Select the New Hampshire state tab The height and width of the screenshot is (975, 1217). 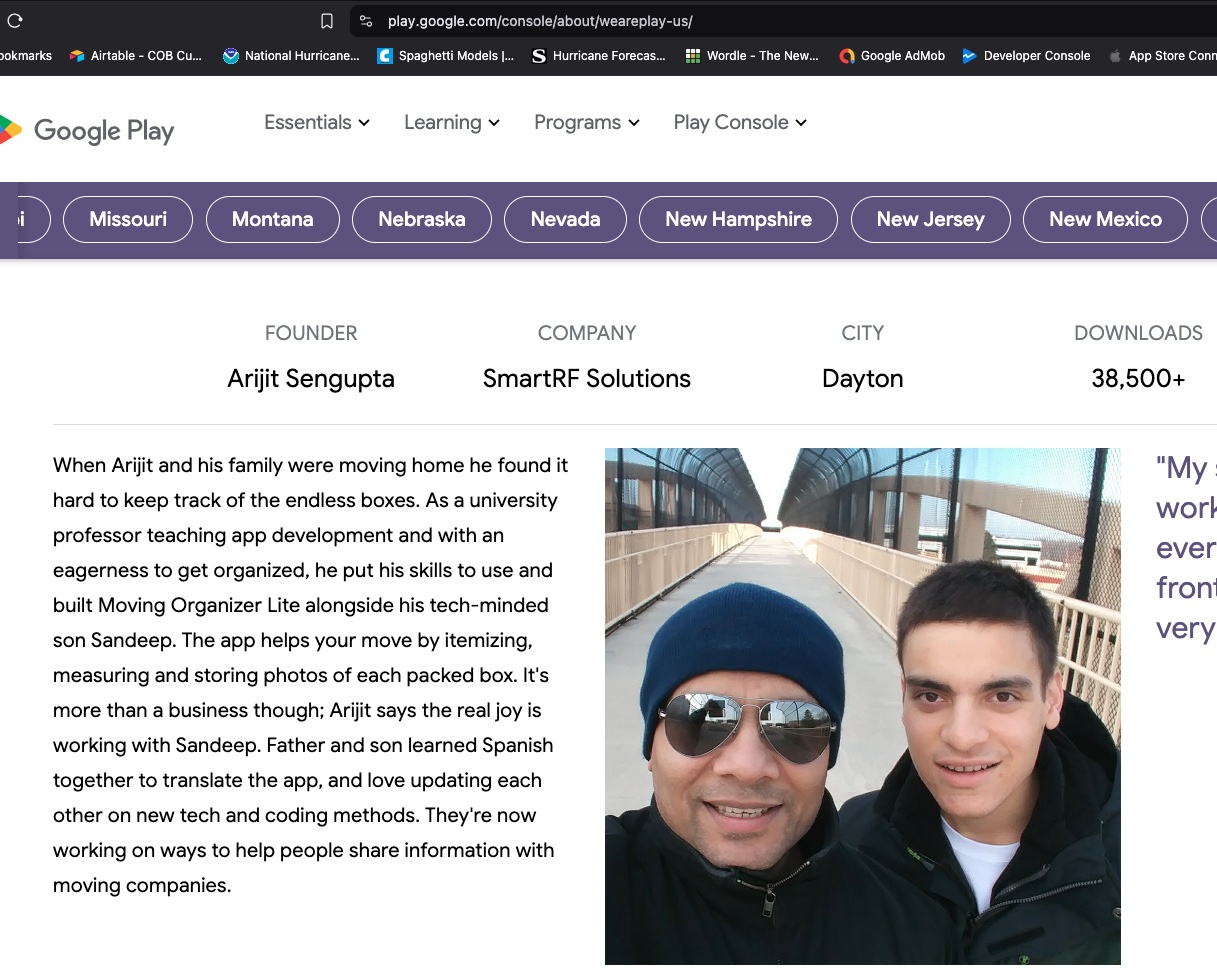pos(738,219)
